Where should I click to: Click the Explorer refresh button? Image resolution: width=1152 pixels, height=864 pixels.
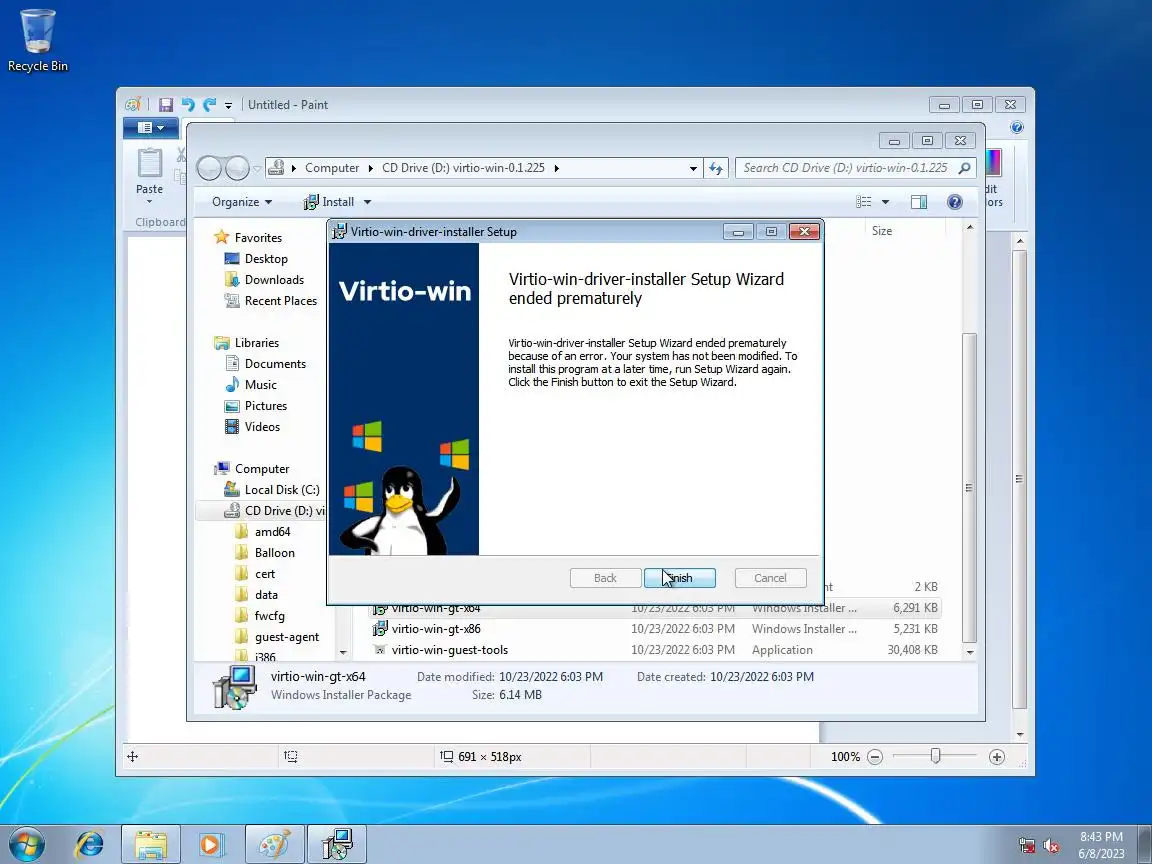click(716, 168)
